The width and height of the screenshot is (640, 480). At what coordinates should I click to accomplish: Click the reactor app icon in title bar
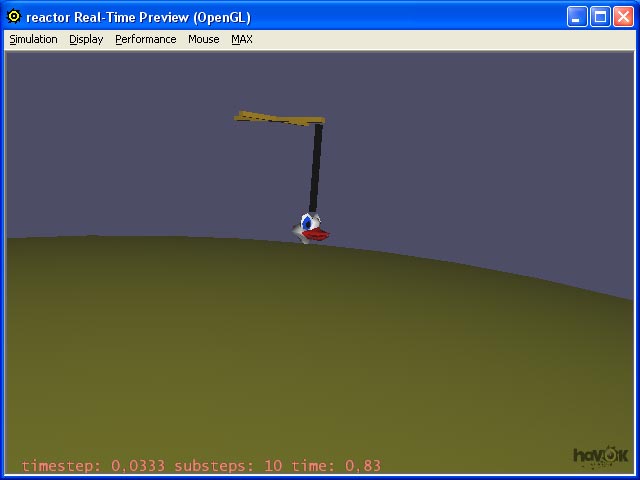coord(14,16)
